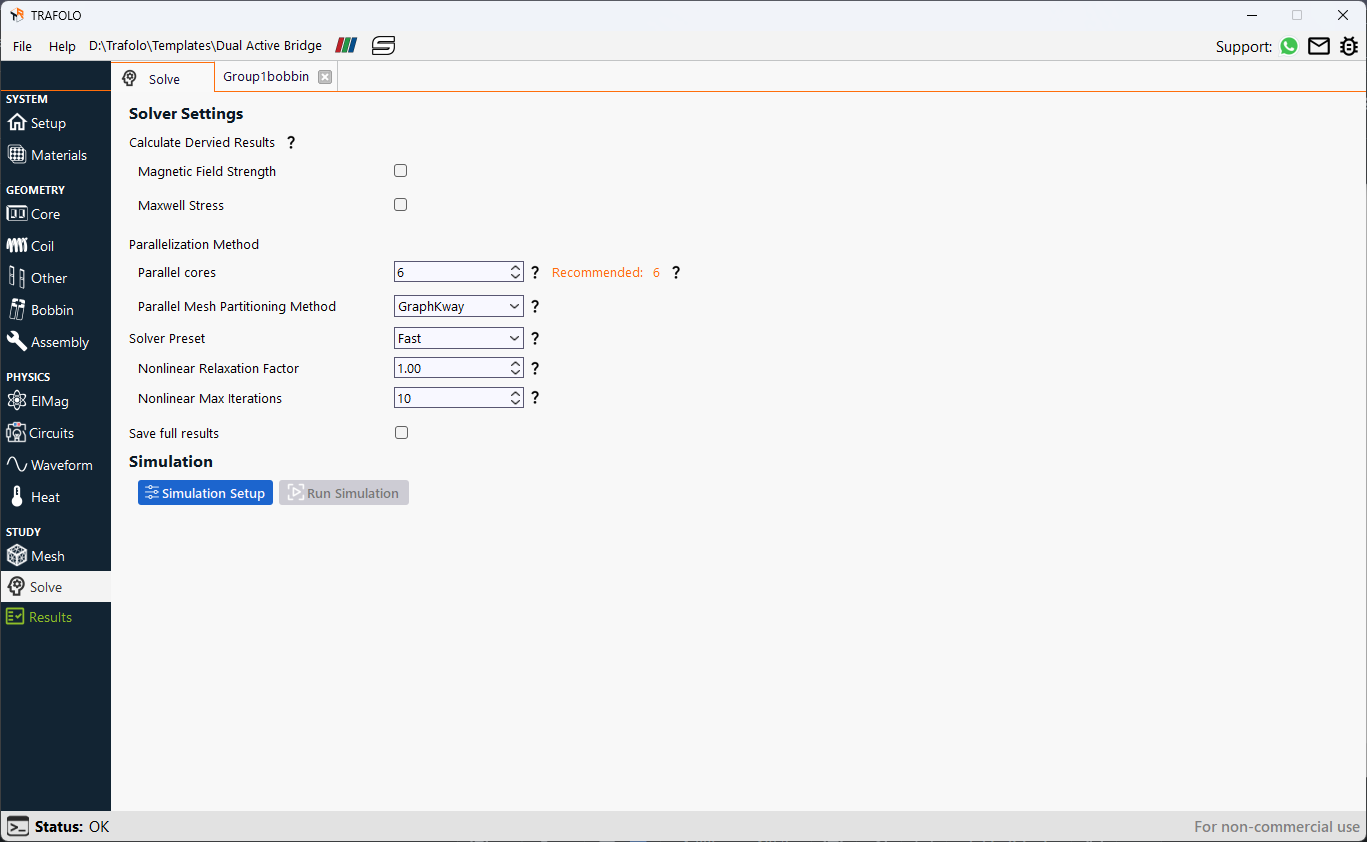Image resolution: width=1367 pixels, height=842 pixels.
Task: Enable Save full results
Action: 401,432
